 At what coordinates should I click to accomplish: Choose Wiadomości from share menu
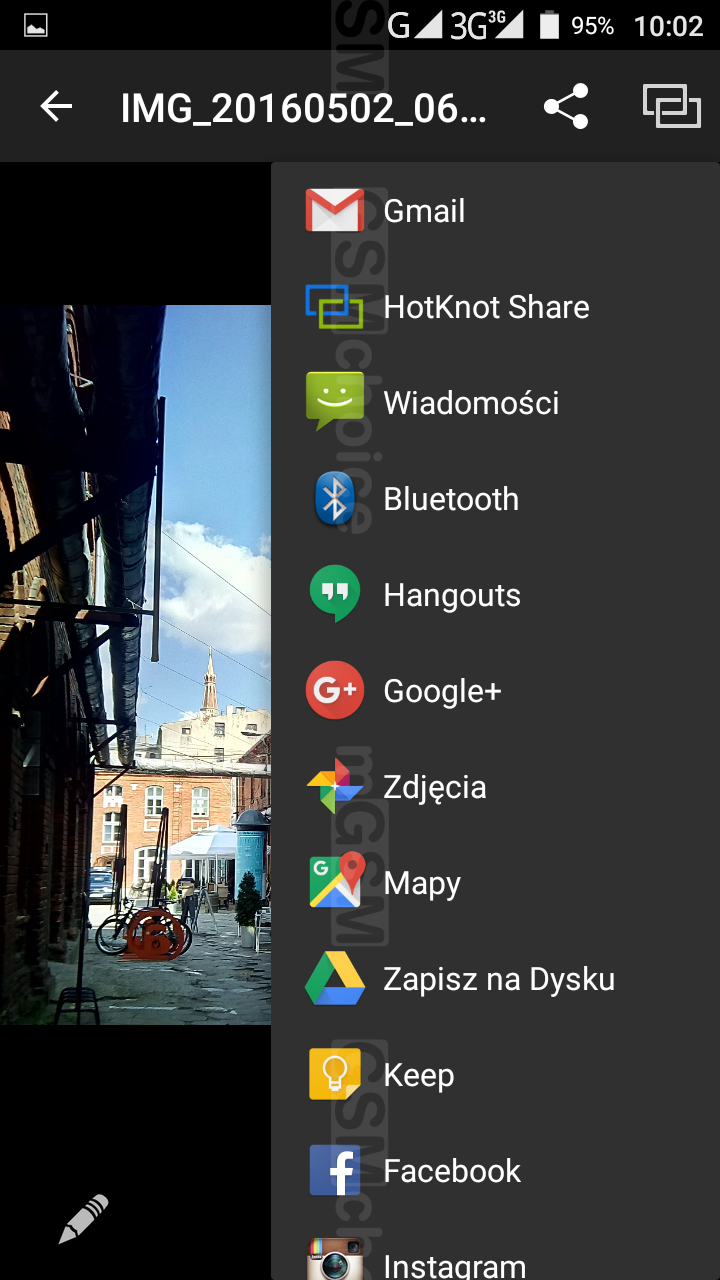(x=471, y=403)
